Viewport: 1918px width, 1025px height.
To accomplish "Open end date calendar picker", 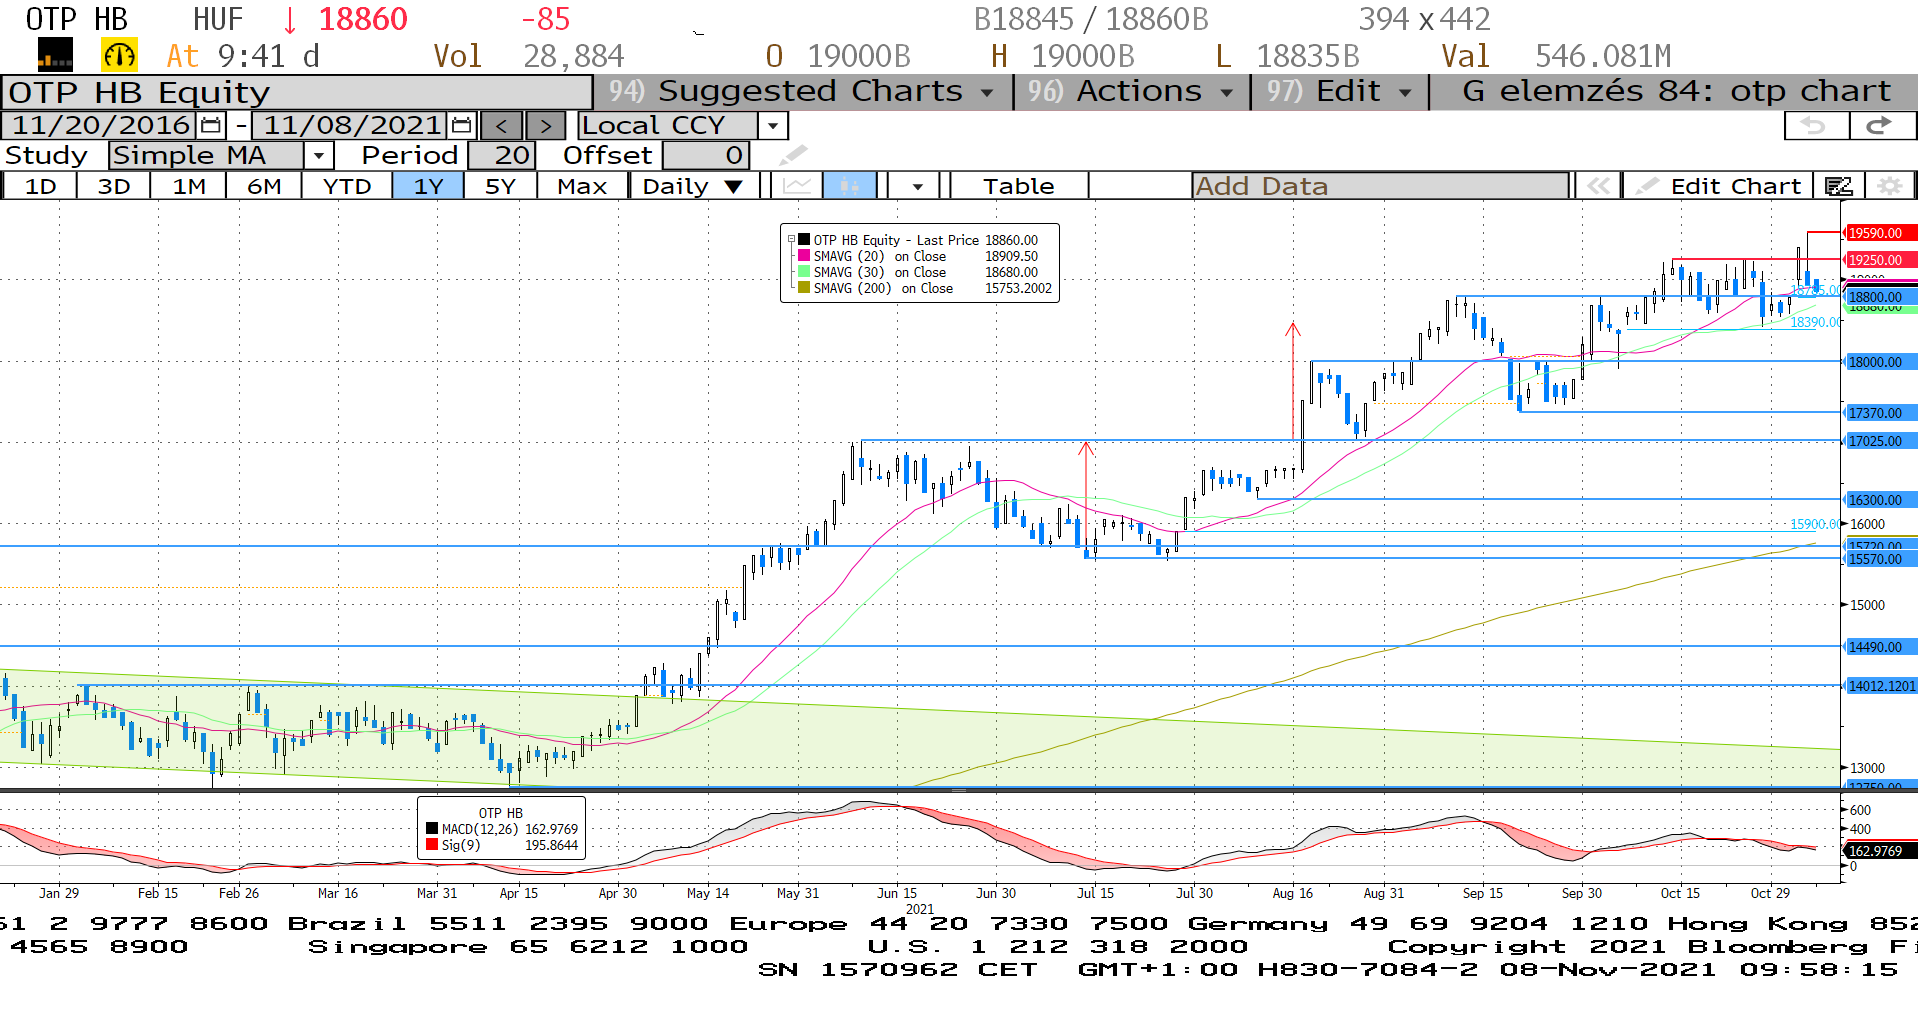I will [x=462, y=125].
